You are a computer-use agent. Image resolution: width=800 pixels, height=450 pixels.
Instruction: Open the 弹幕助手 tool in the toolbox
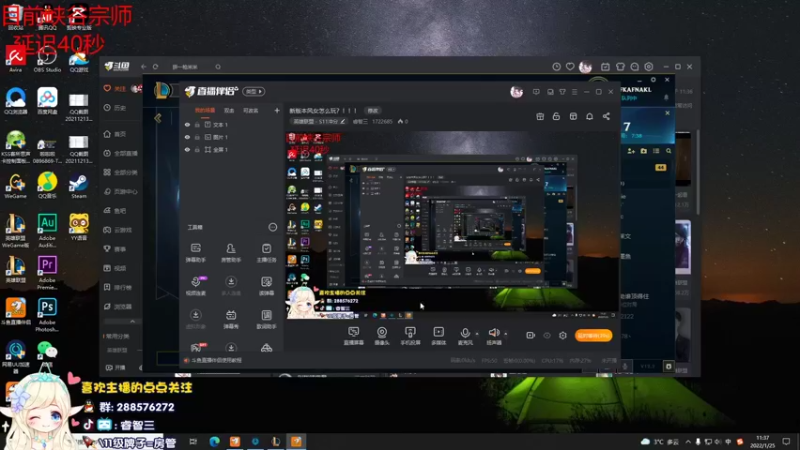(x=195, y=253)
